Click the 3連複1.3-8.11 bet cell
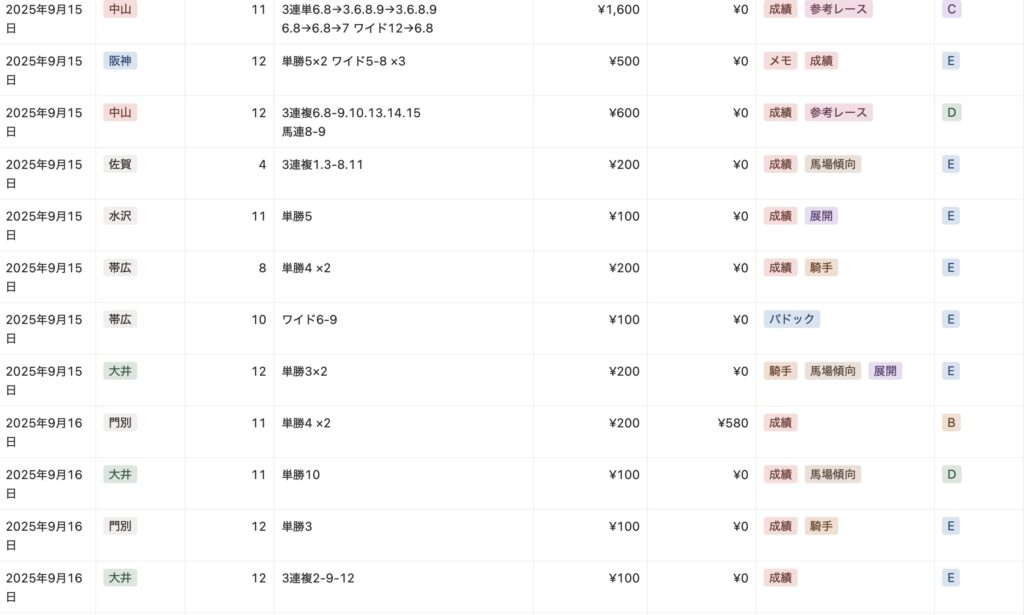This screenshot has width=1024, height=615. tap(322, 164)
